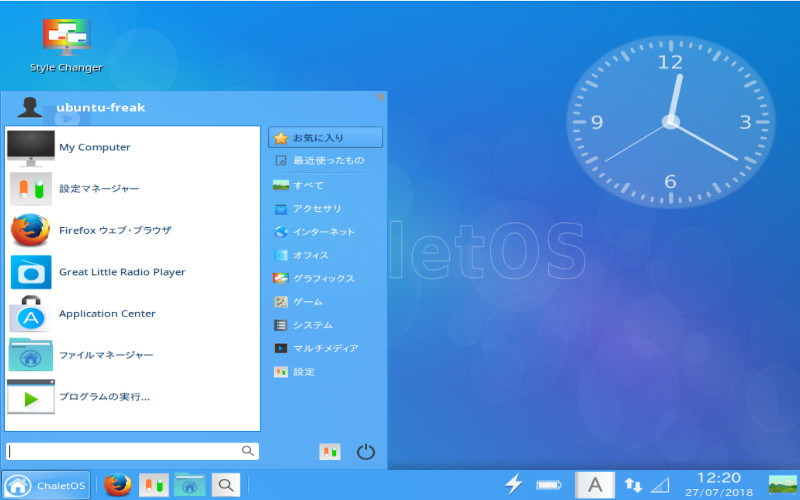The image size is (800, 500).
Task: Click the analog clock desktop widget
Action: coord(670,122)
